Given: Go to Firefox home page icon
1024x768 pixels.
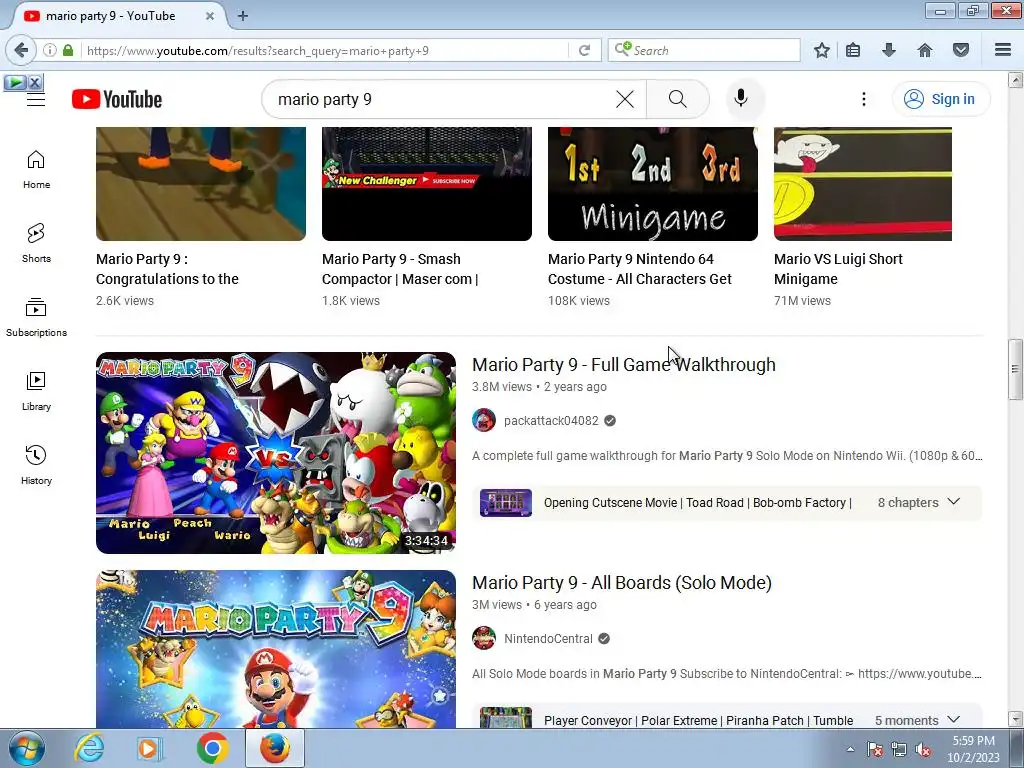Looking at the screenshot, I should tap(925, 50).
